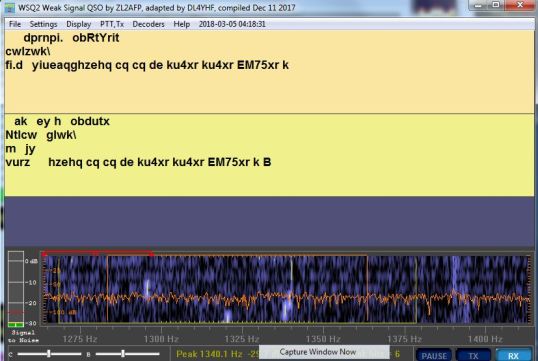
Task: Click the RX button
Action: (513, 356)
